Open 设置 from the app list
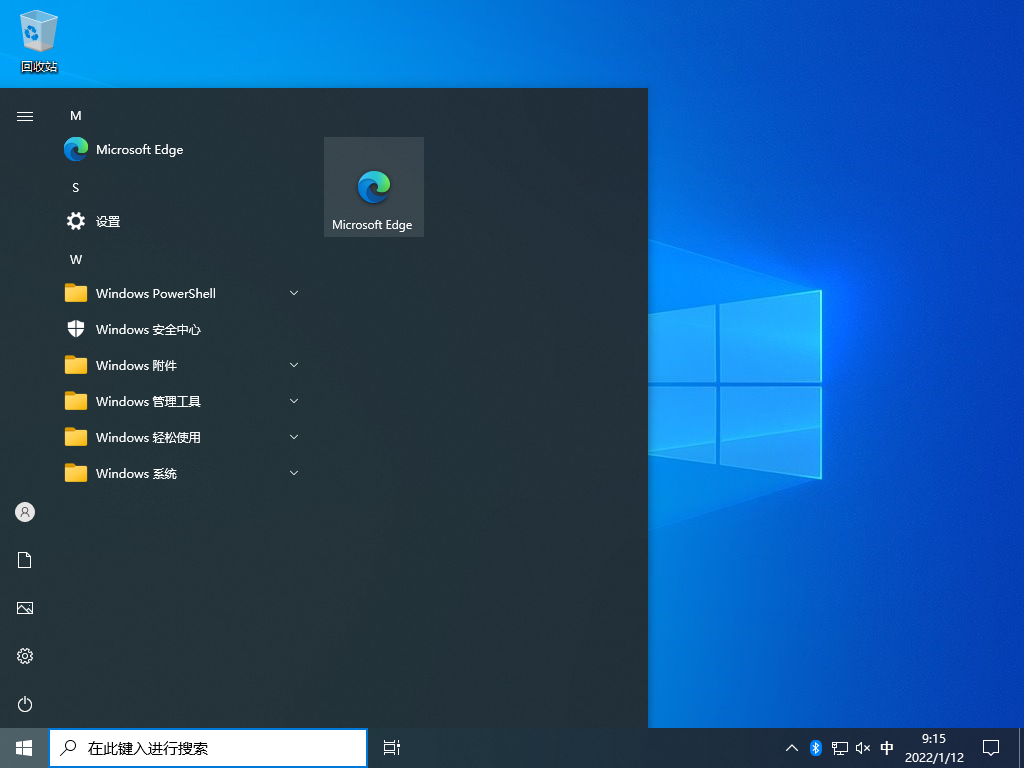 coord(105,221)
